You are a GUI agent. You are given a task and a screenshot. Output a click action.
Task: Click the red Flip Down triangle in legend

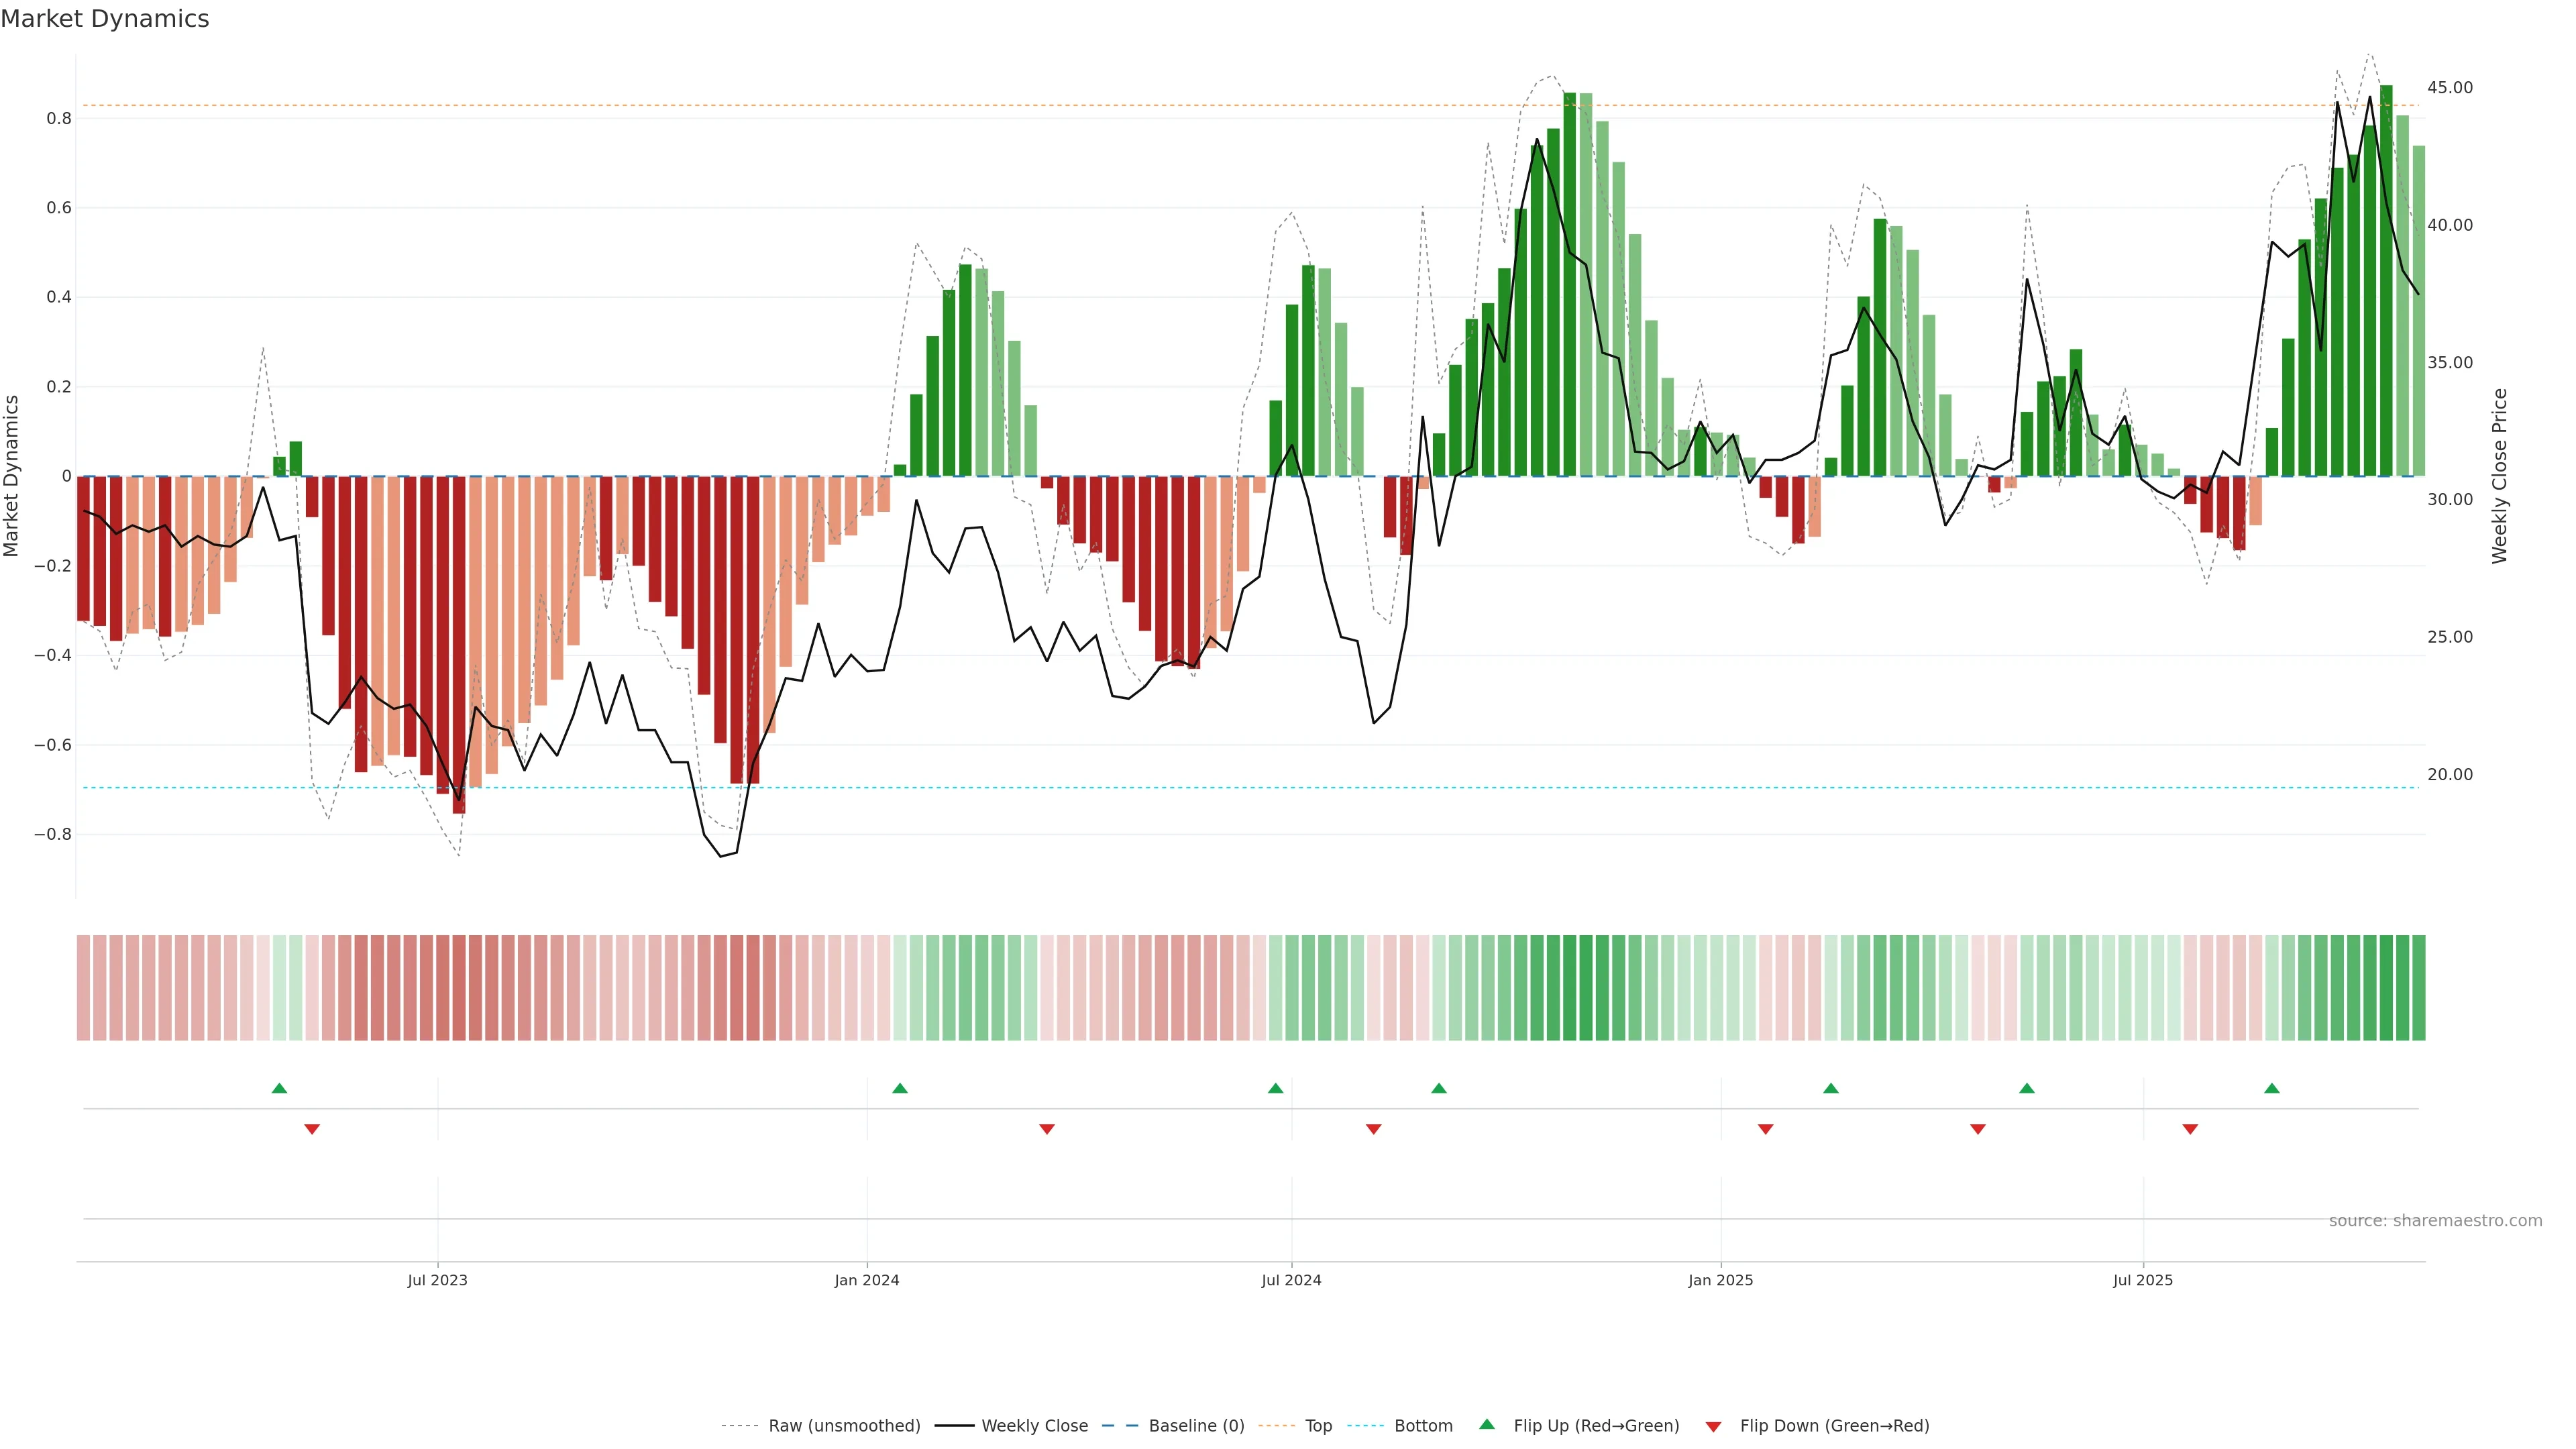(x=1713, y=1427)
